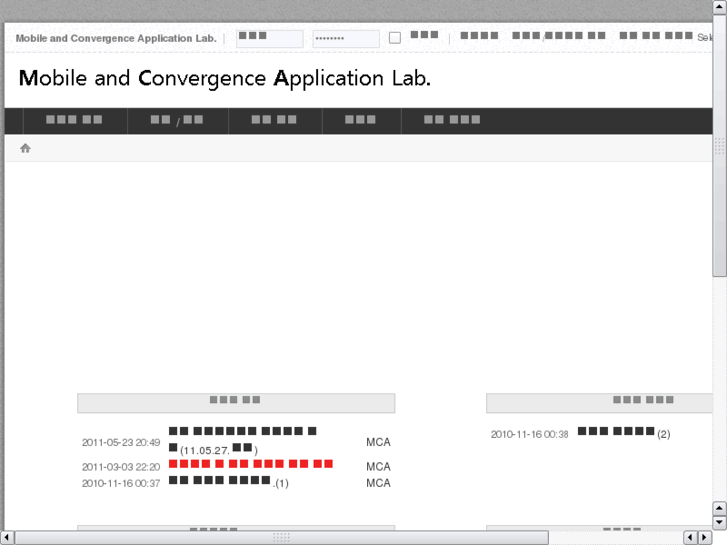This screenshot has height=545, width=727.
Task: Click the vertical scrollbar up arrow at the top
Action: [x=720, y=6]
